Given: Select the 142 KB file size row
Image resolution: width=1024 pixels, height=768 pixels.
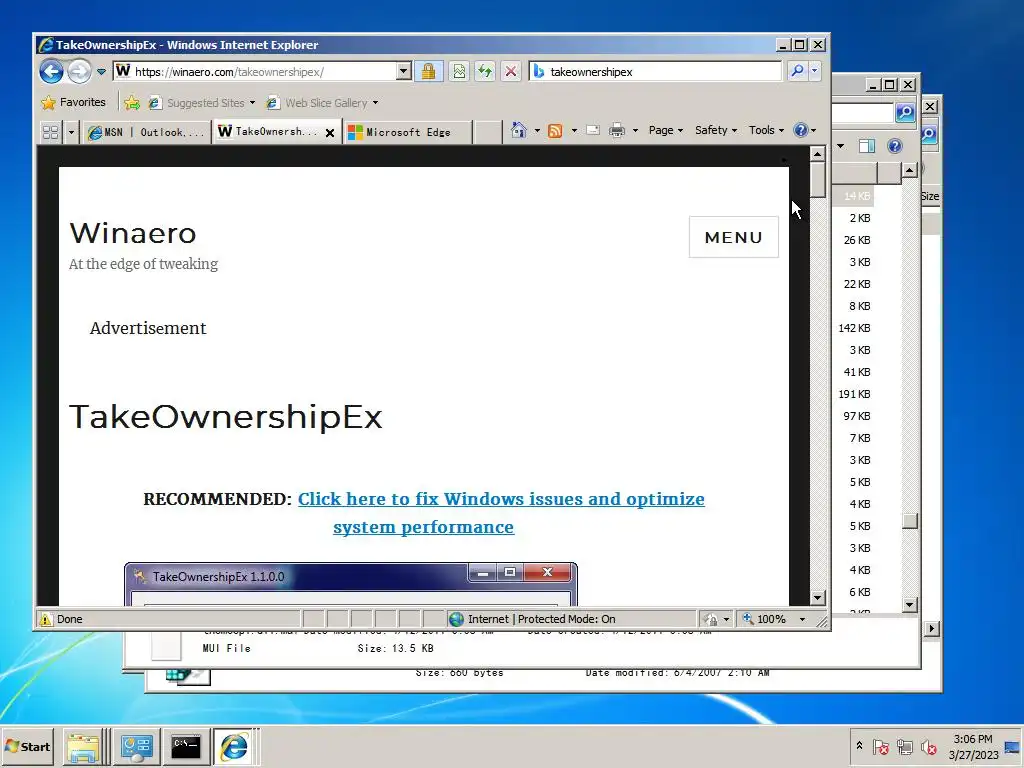Looking at the screenshot, I should point(854,328).
